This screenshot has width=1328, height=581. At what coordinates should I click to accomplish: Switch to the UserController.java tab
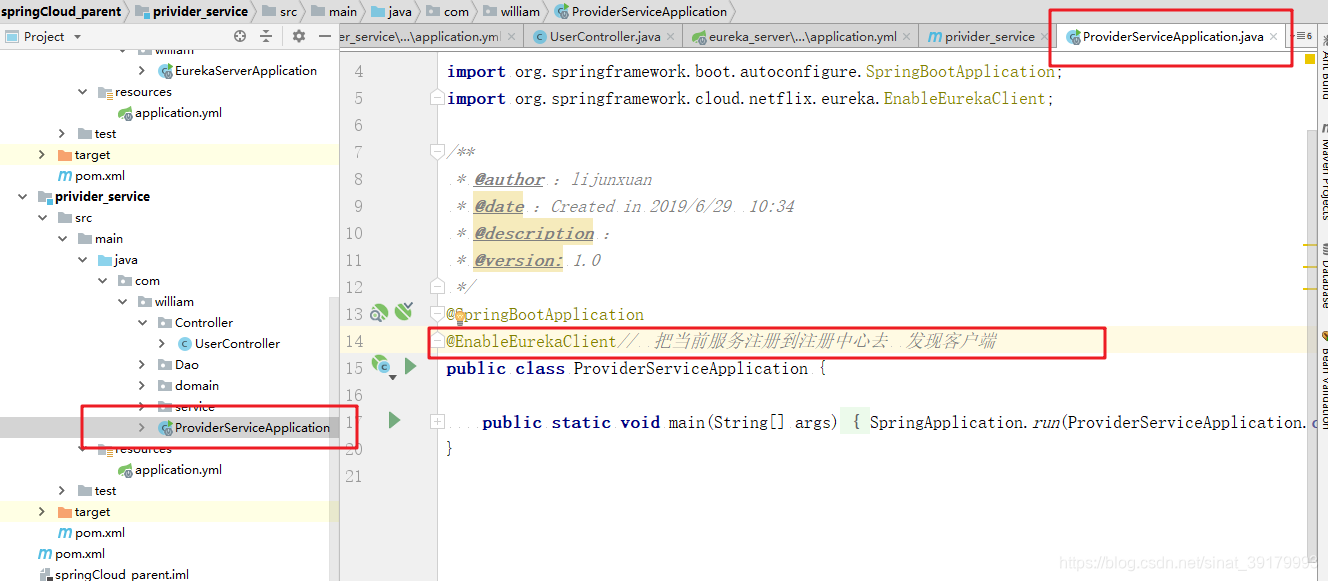tap(604, 37)
